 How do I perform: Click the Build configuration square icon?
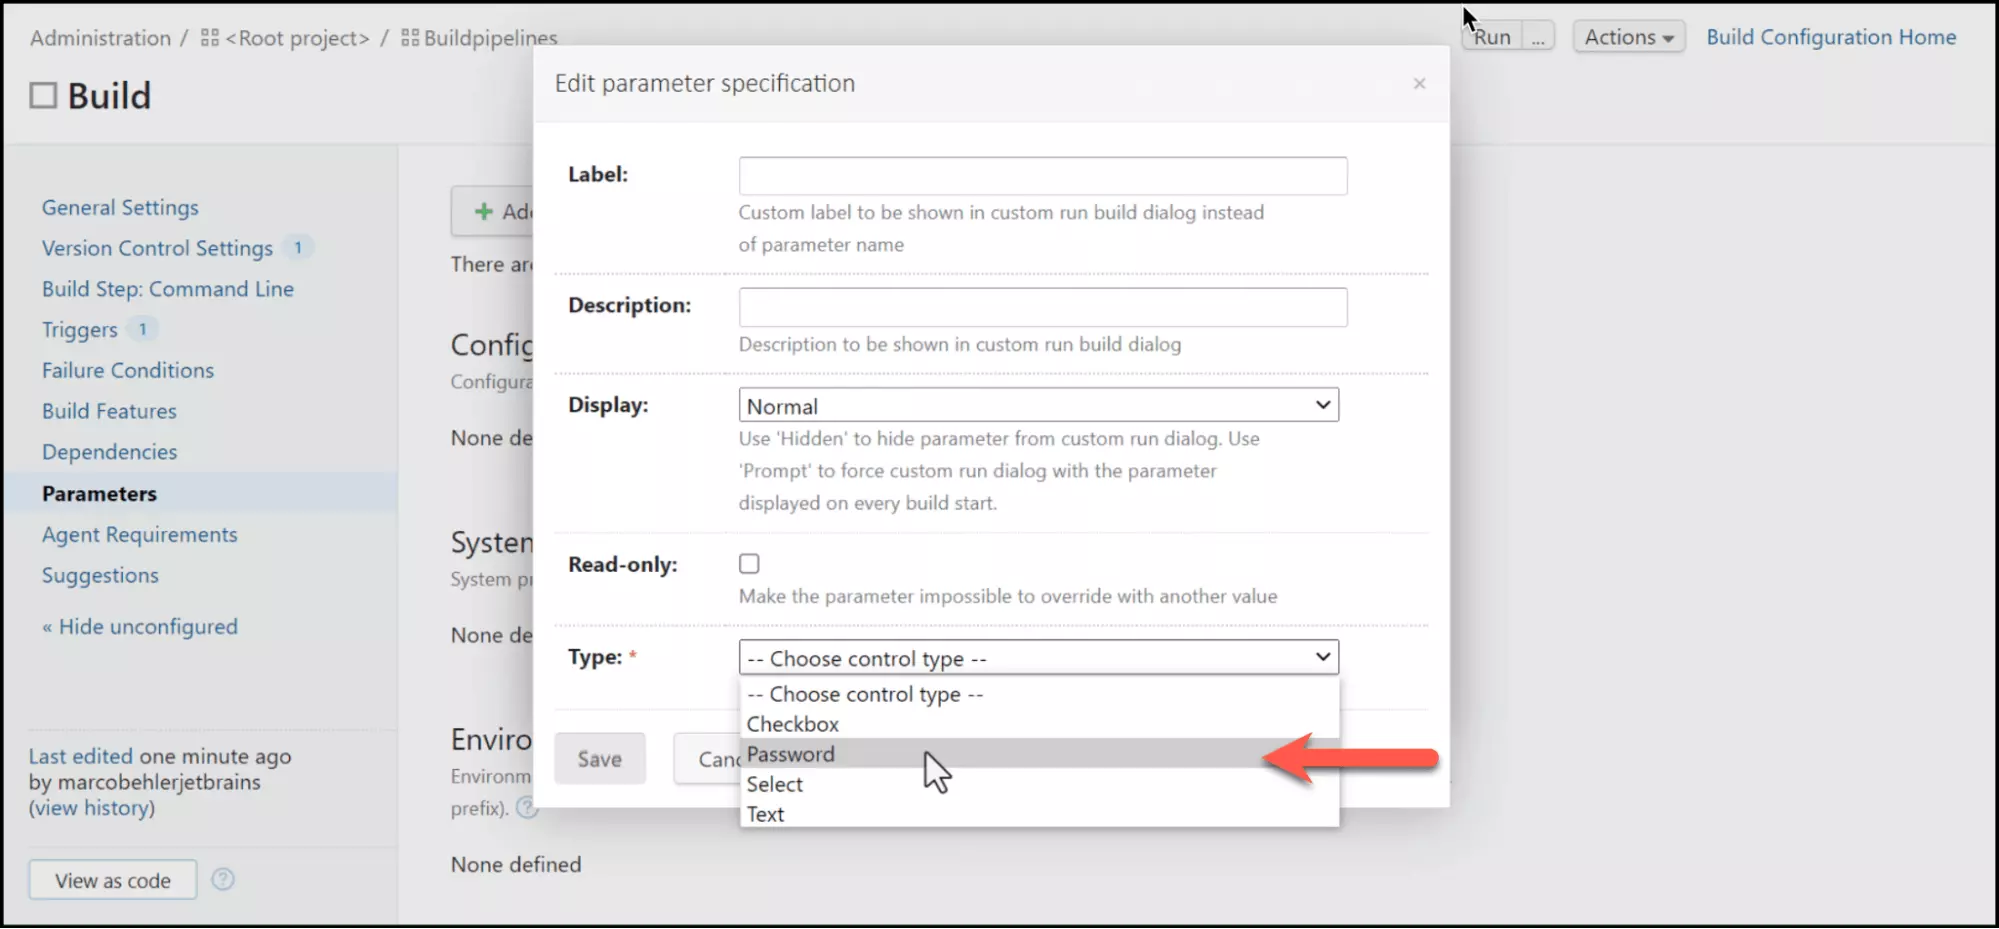click(43, 96)
